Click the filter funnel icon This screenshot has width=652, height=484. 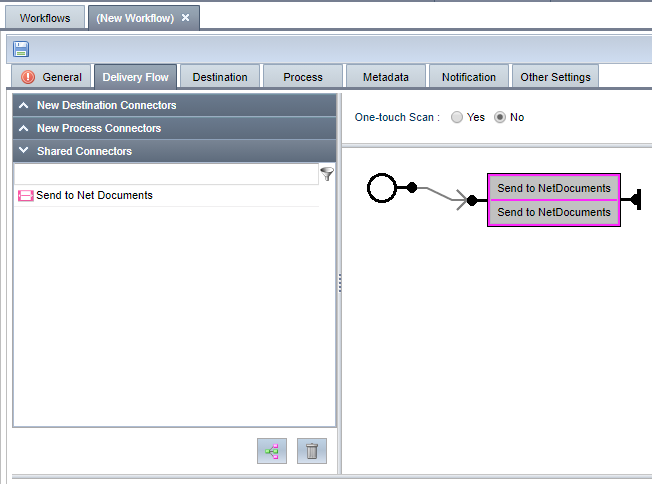tap(327, 174)
